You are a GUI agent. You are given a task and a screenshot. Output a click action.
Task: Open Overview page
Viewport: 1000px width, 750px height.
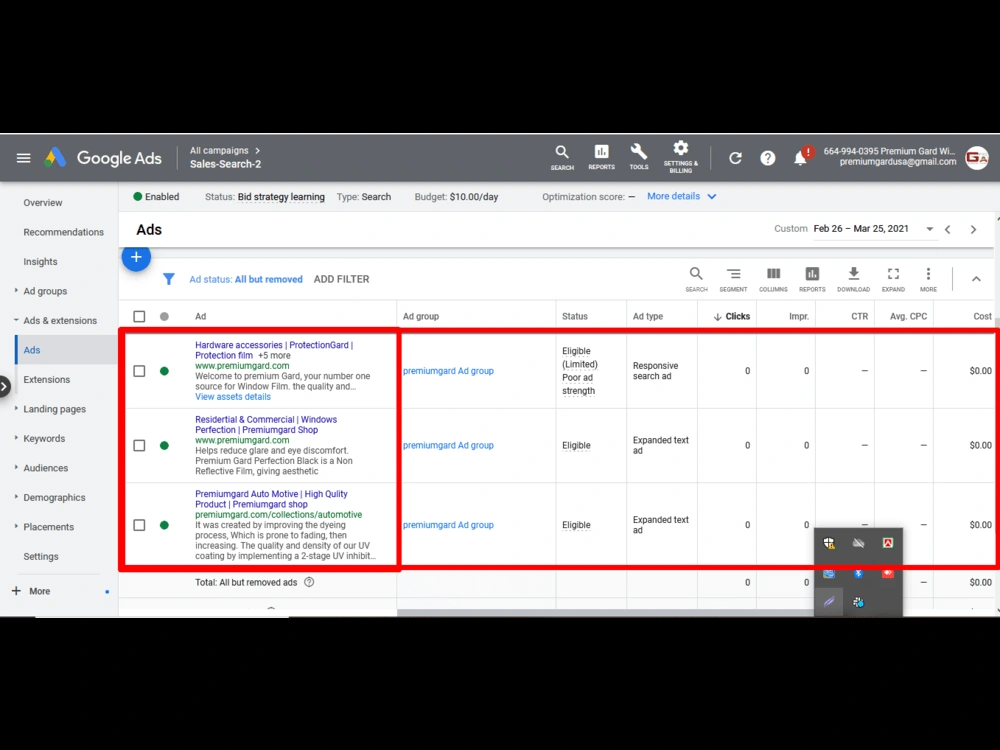pyautogui.click(x=43, y=203)
